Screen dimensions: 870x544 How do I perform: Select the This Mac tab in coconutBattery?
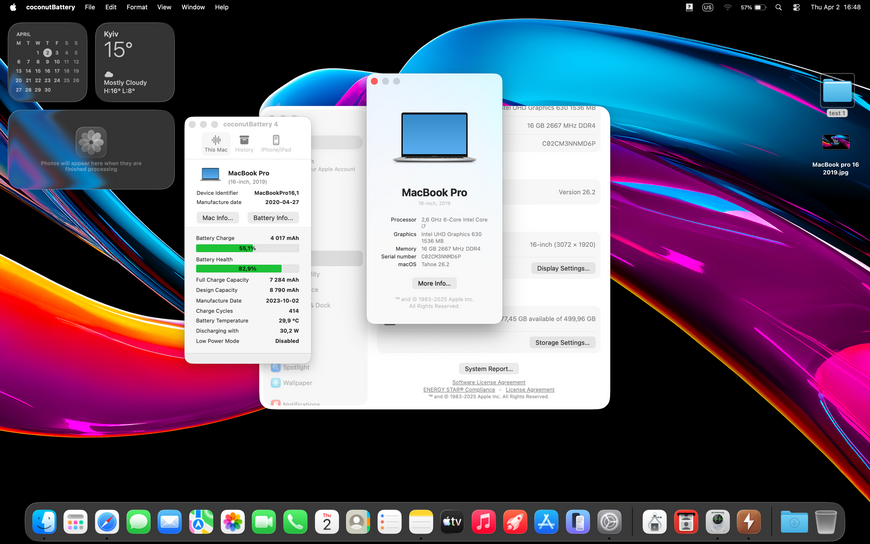pyautogui.click(x=216, y=143)
